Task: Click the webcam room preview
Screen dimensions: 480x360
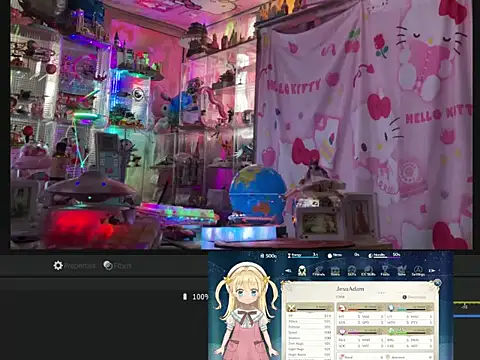Action: 241,124
